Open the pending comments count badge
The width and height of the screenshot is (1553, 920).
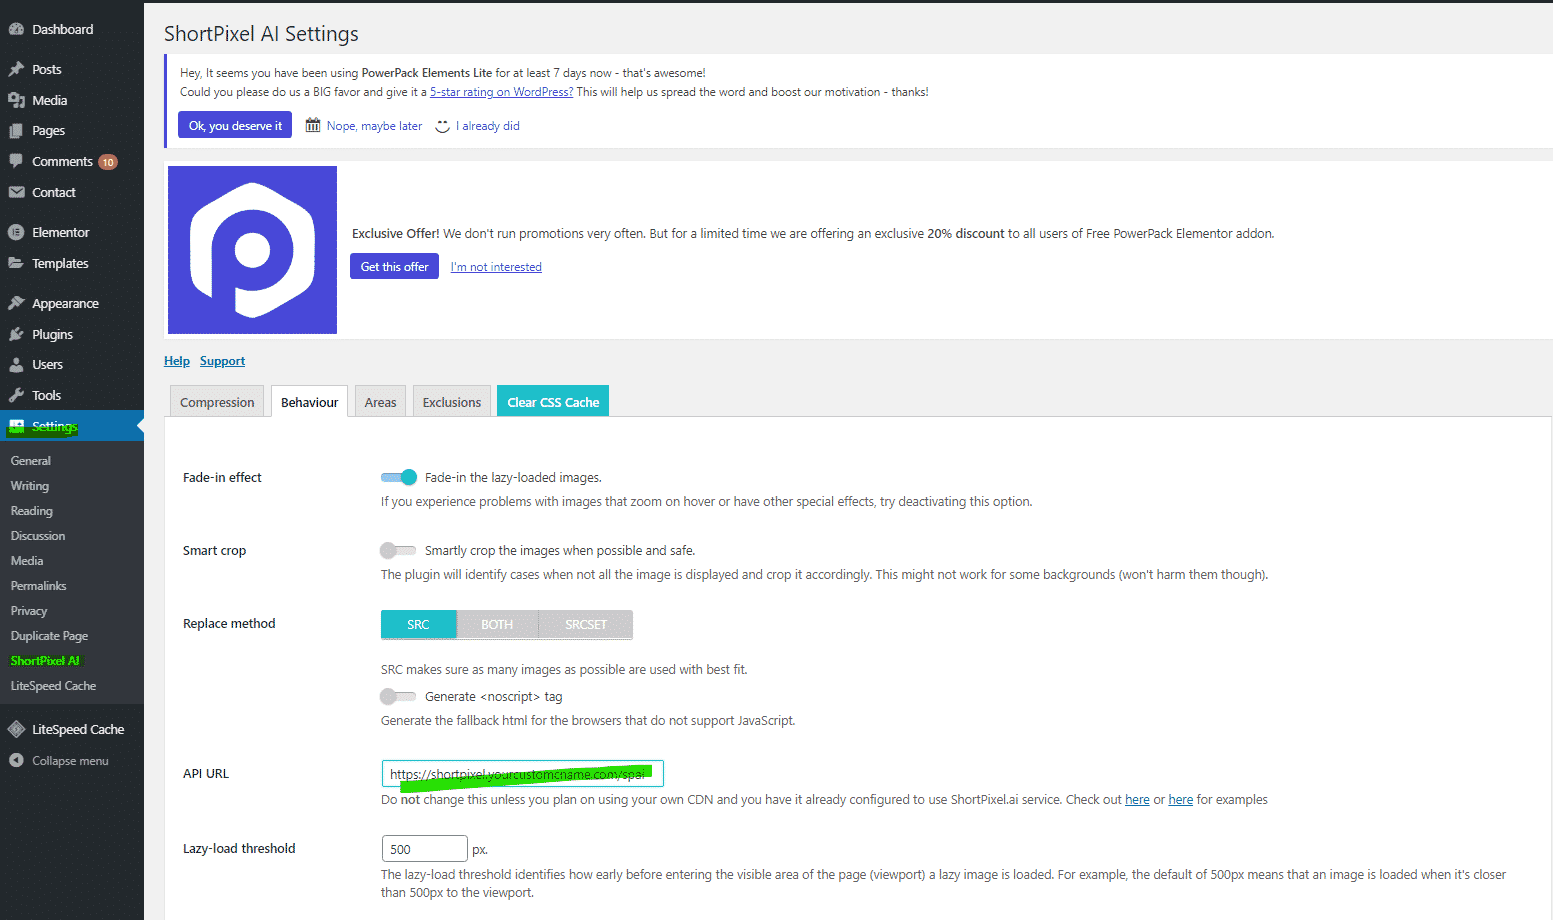tap(108, 162)
